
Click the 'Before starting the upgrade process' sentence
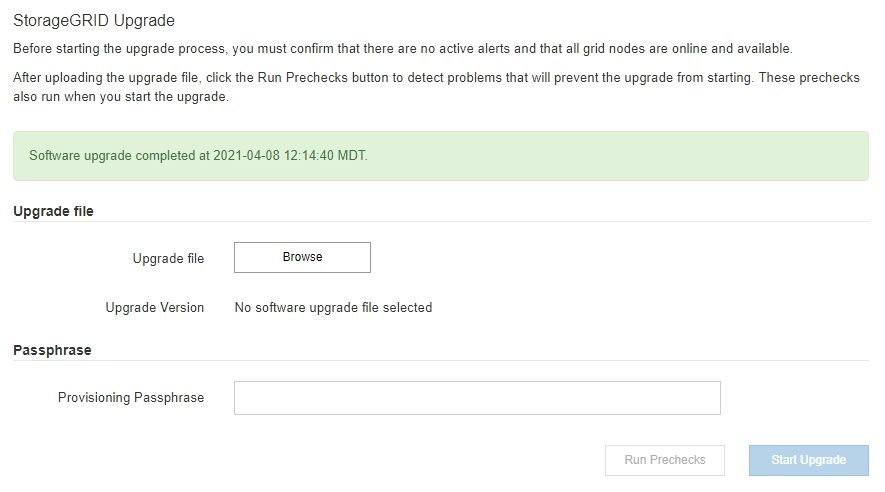(x=402, y=49)
